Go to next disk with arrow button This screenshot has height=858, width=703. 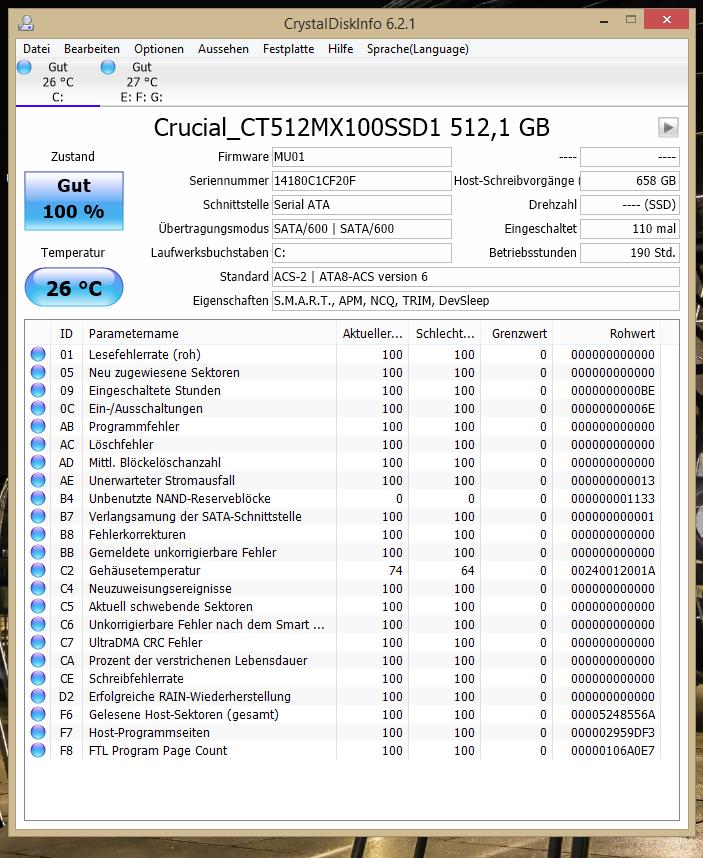(668, 127)
